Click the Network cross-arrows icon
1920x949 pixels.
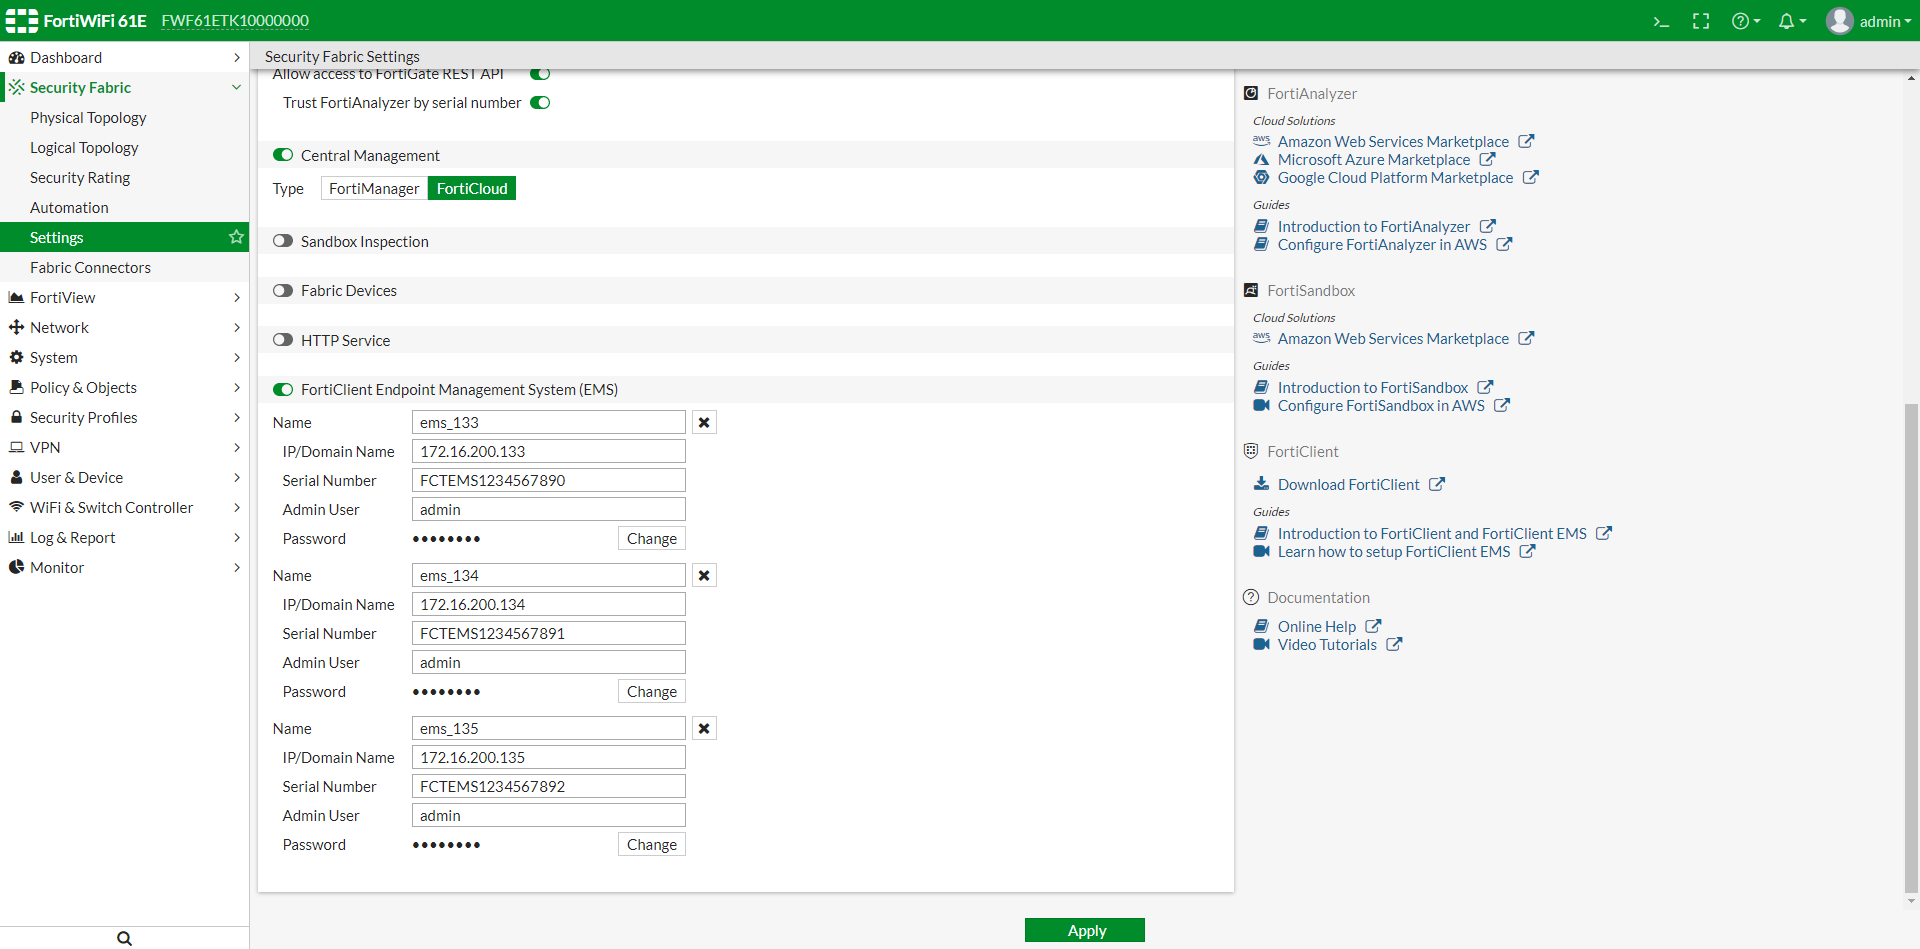pos(16,327)
